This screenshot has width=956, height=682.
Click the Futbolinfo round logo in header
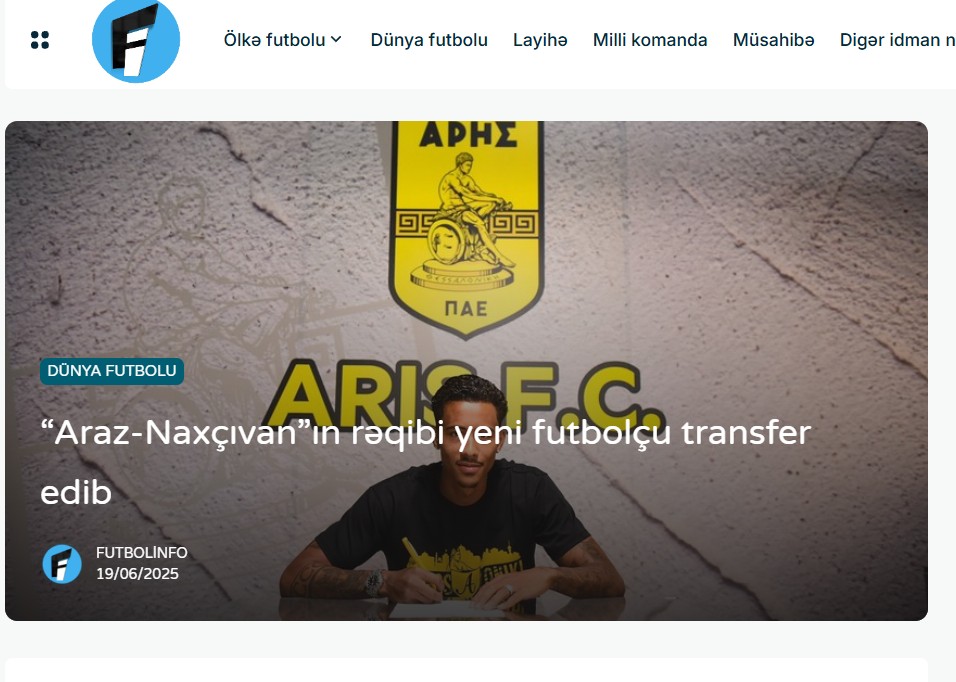(x=136, y=40)
